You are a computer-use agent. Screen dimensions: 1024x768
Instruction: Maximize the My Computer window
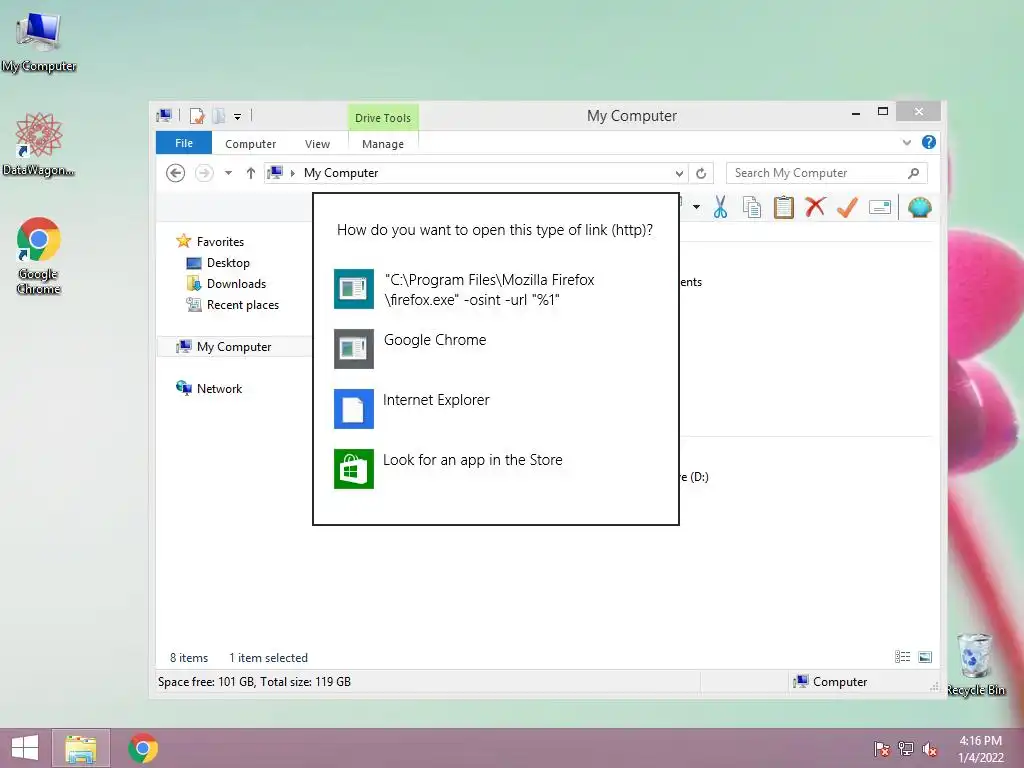(x=883, y=112)
